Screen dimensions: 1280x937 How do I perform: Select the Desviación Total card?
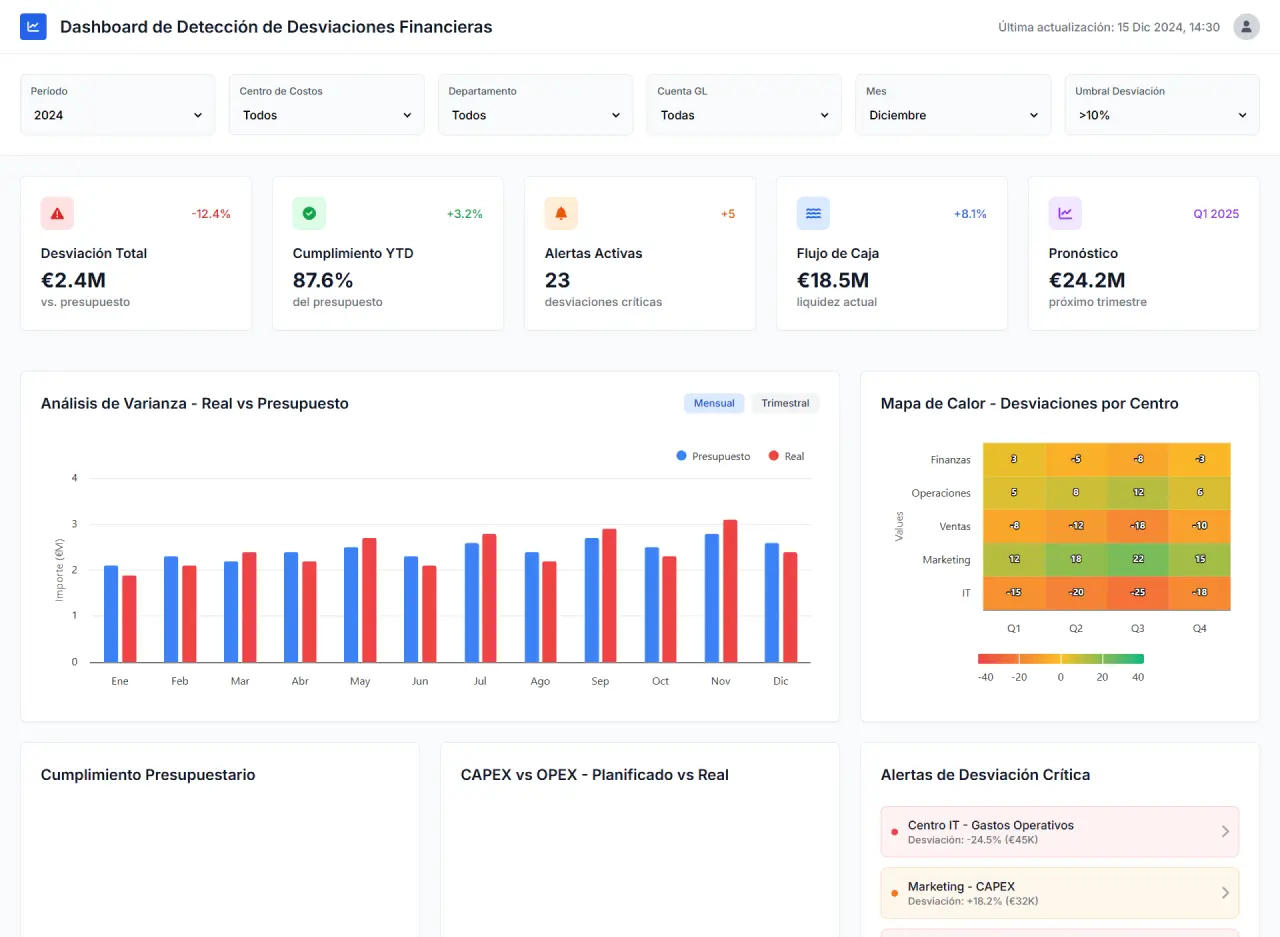[x=136, y=253]
